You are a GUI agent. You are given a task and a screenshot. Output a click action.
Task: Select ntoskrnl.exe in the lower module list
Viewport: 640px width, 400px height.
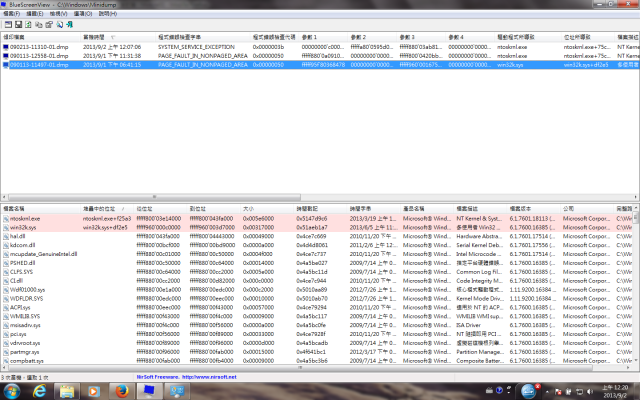(x=25, y=219)
